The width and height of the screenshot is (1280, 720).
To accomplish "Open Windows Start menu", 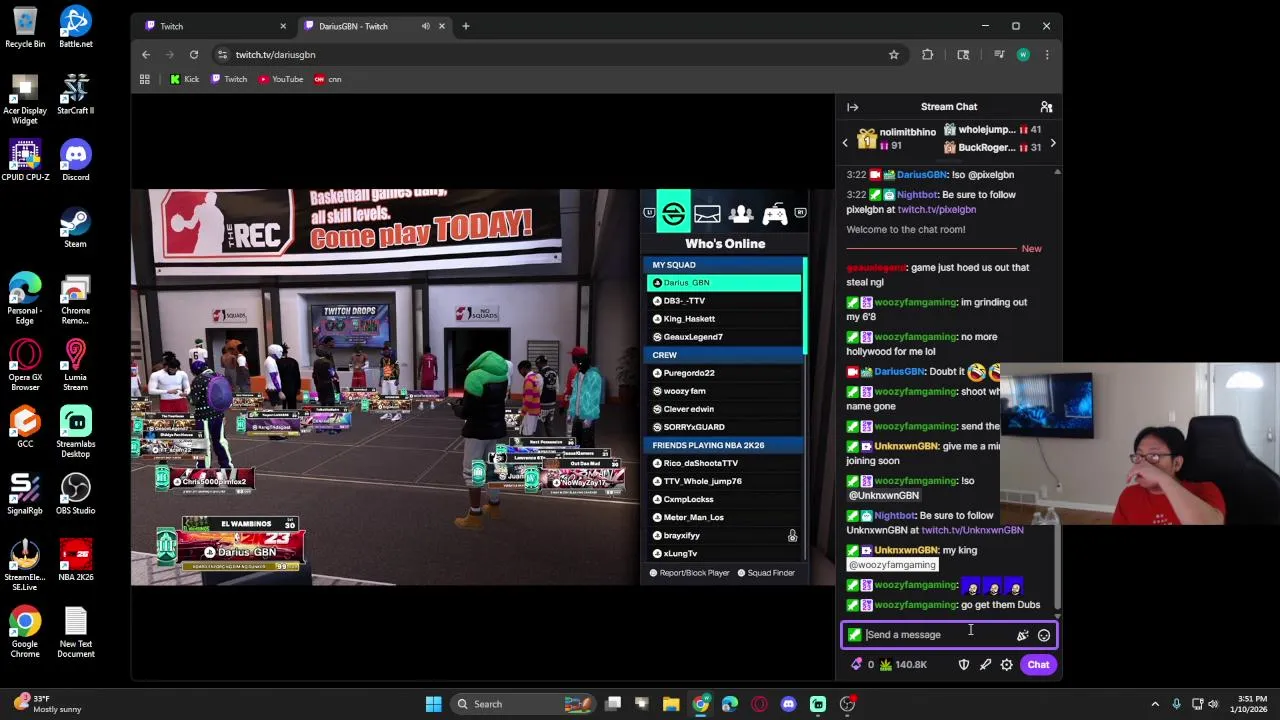I will pyautogui.click(x=433, y=704).
